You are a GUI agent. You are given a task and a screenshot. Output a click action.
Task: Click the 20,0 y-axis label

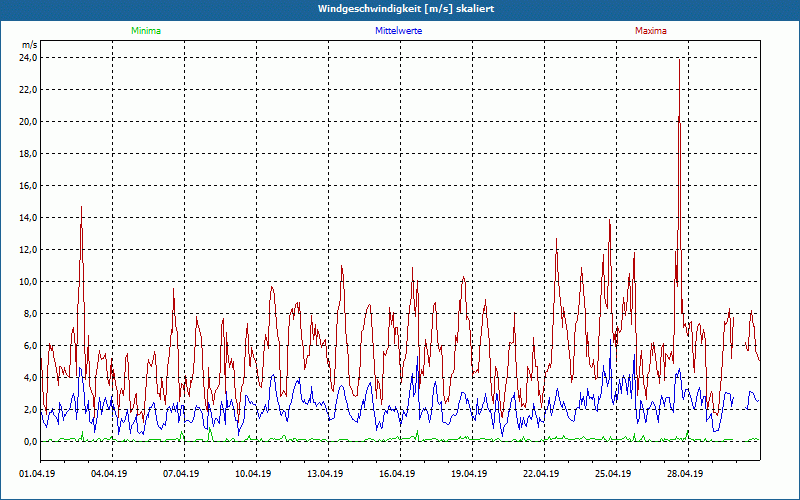point(29,121)
